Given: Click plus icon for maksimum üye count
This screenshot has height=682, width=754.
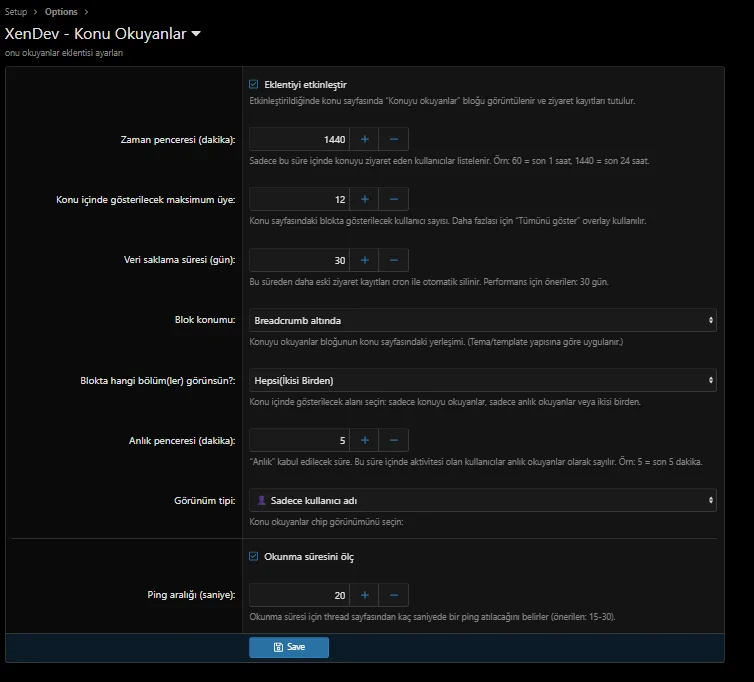Looking at the screenshot, I should pos(364,200).
